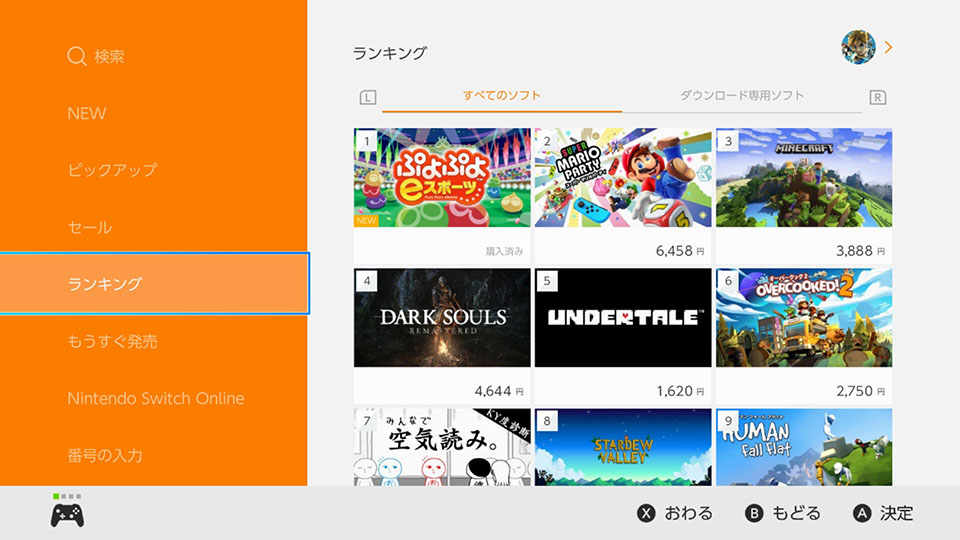This screenshot has height=540, width=960.
Task: Click the おわる button label
Action: pos(689,513)
